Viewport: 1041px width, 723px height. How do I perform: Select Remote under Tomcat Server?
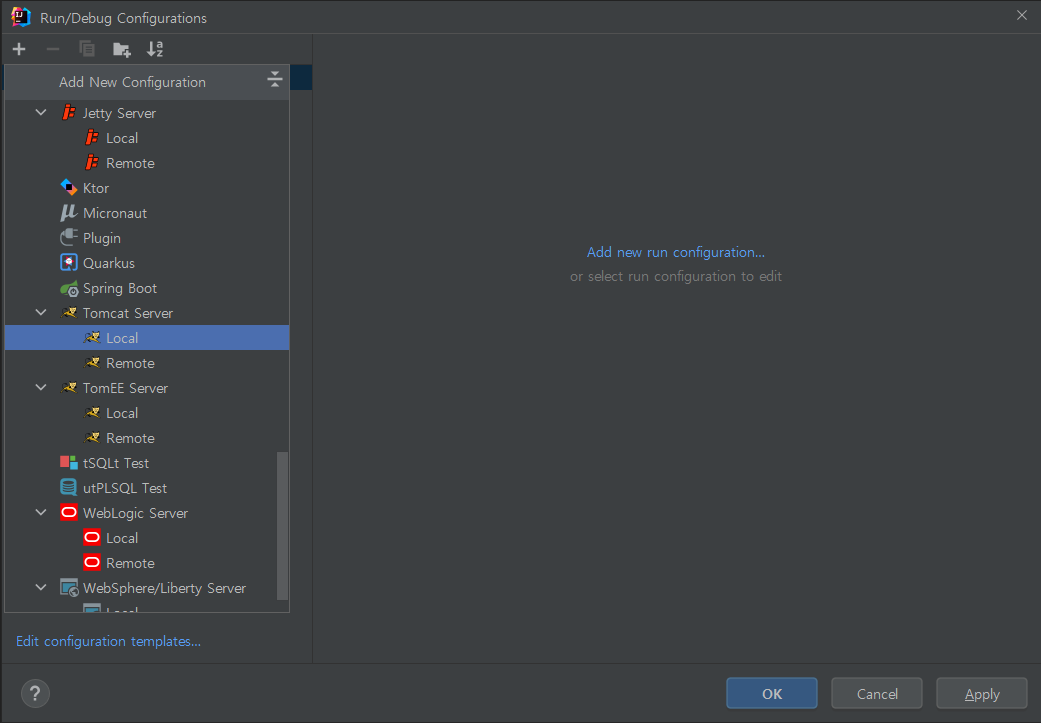147,363
